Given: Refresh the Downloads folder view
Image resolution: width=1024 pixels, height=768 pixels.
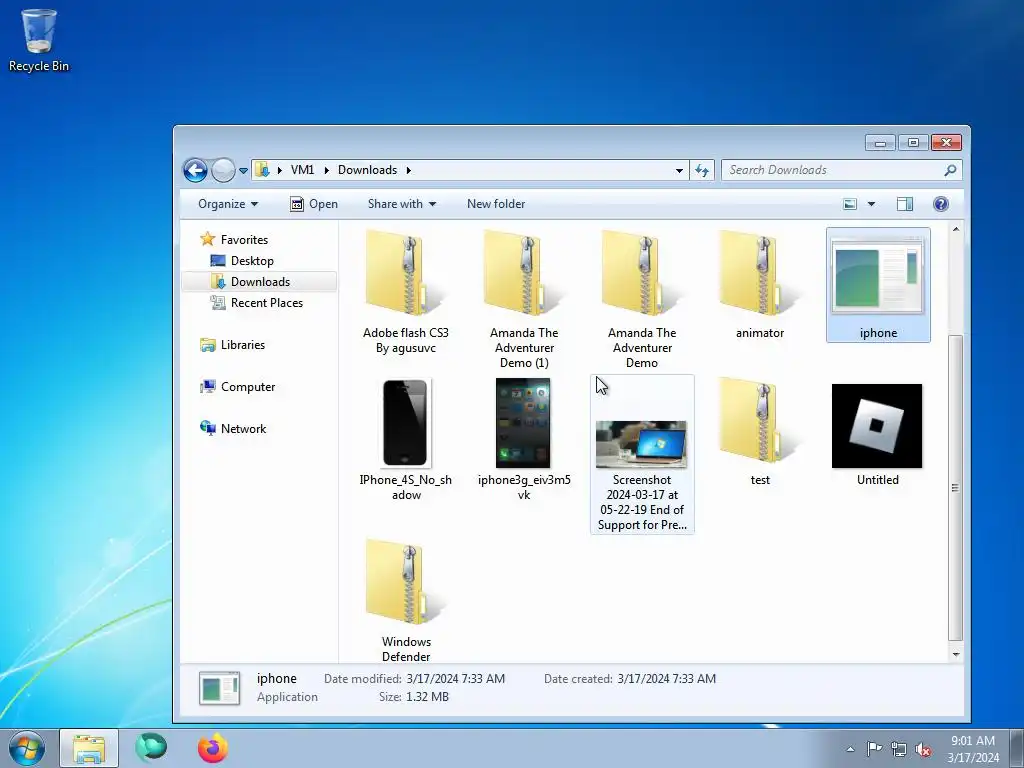Looking at the screenshot, I should tap(702, 170).
